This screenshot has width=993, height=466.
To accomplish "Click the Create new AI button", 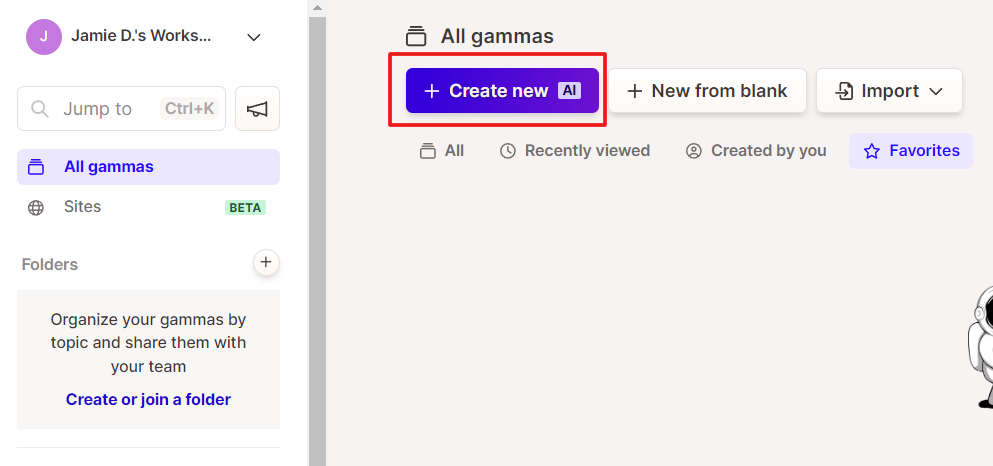I will click(502, 91).
